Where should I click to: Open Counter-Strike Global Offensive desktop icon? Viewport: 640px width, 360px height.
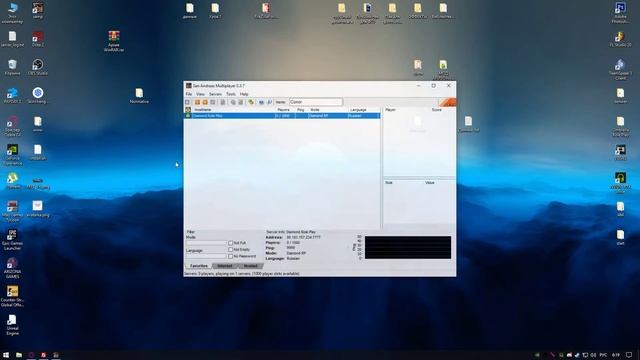click(12, 296)
